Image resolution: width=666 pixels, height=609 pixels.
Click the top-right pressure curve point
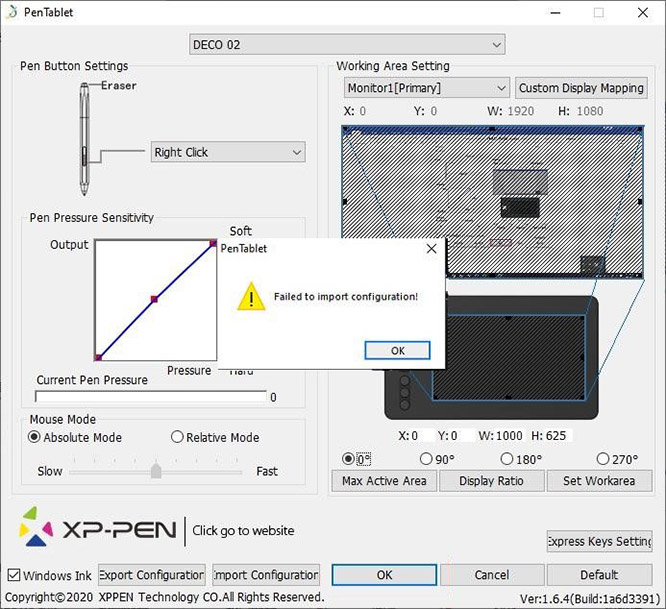tap(213, 243)
